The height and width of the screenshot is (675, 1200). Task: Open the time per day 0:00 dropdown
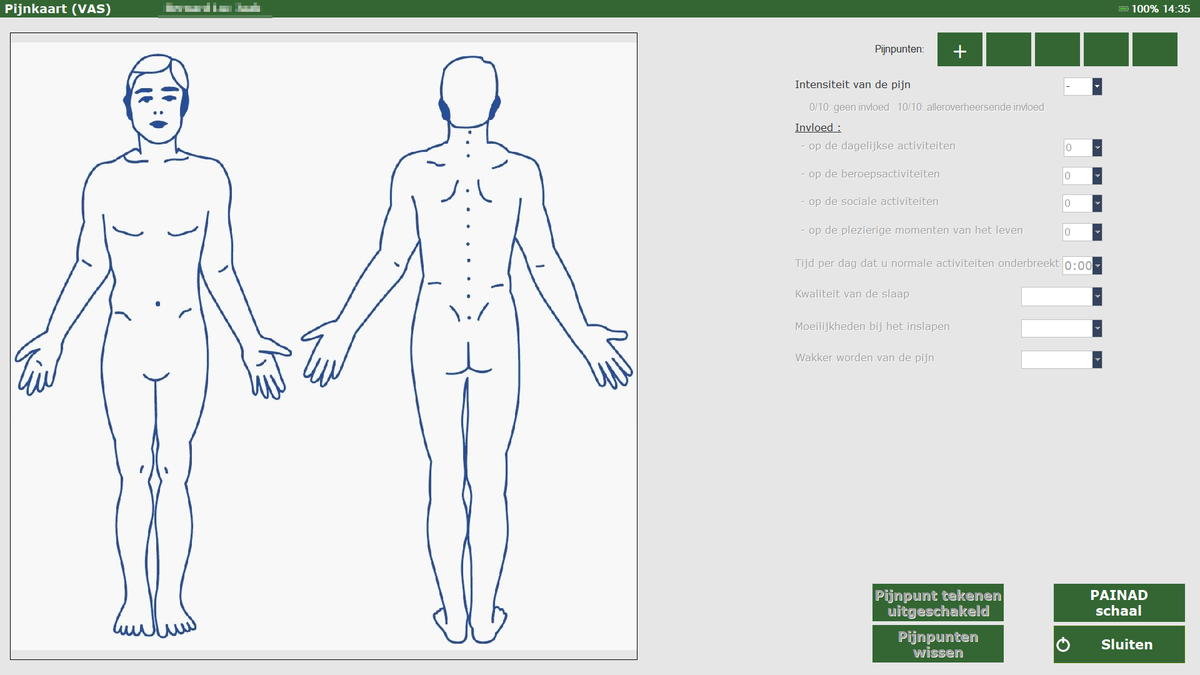(1083, 266)
